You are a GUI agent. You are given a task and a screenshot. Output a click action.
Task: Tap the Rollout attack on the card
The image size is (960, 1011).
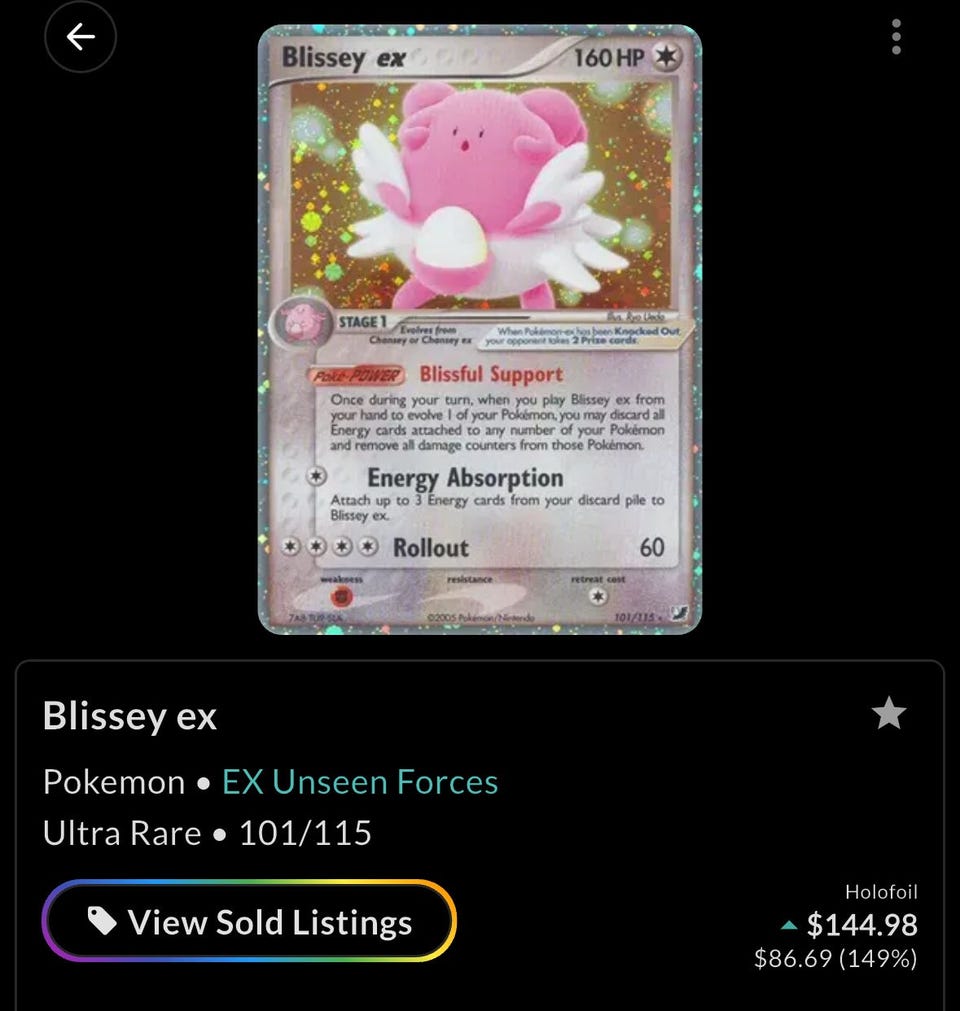(x=431, y=547)
